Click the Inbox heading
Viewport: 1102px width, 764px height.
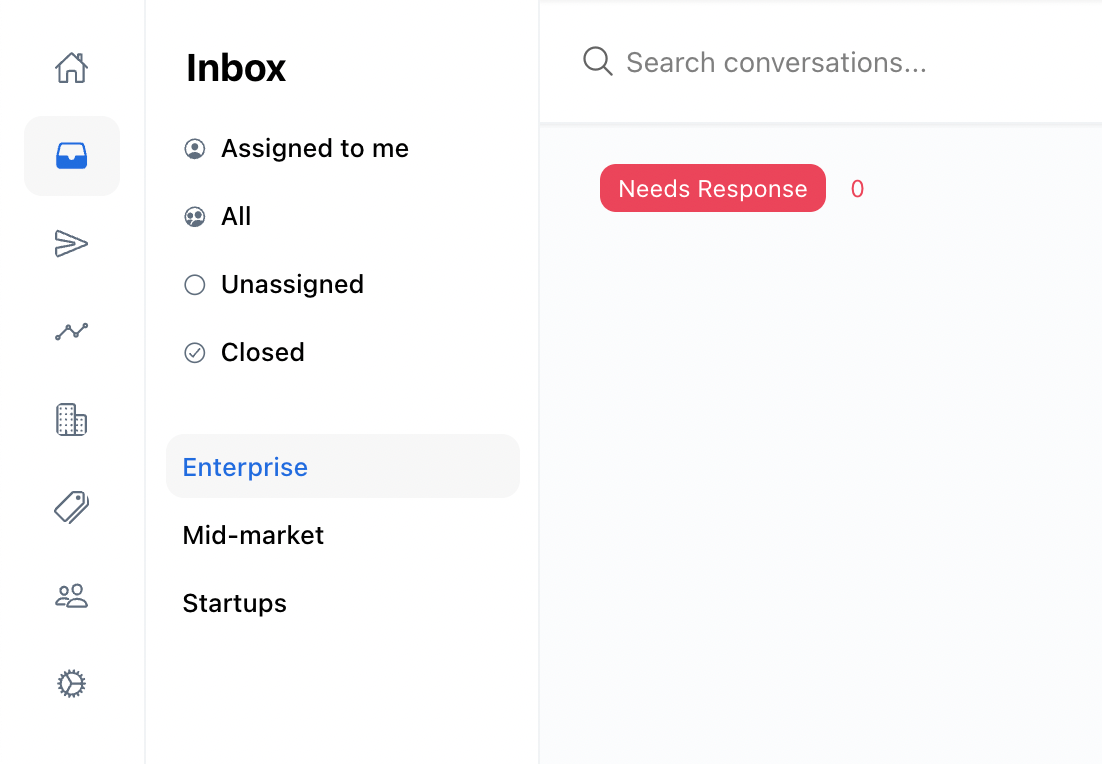tap(236, 68)
